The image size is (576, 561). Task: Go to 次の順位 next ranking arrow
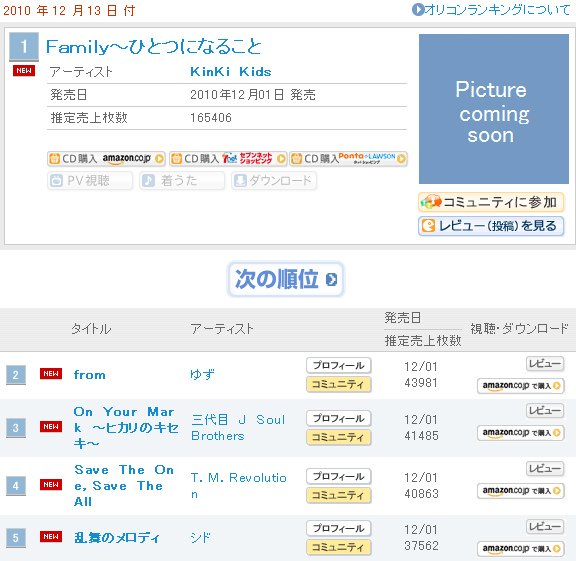pyautogui.click(x=285, y=279)
